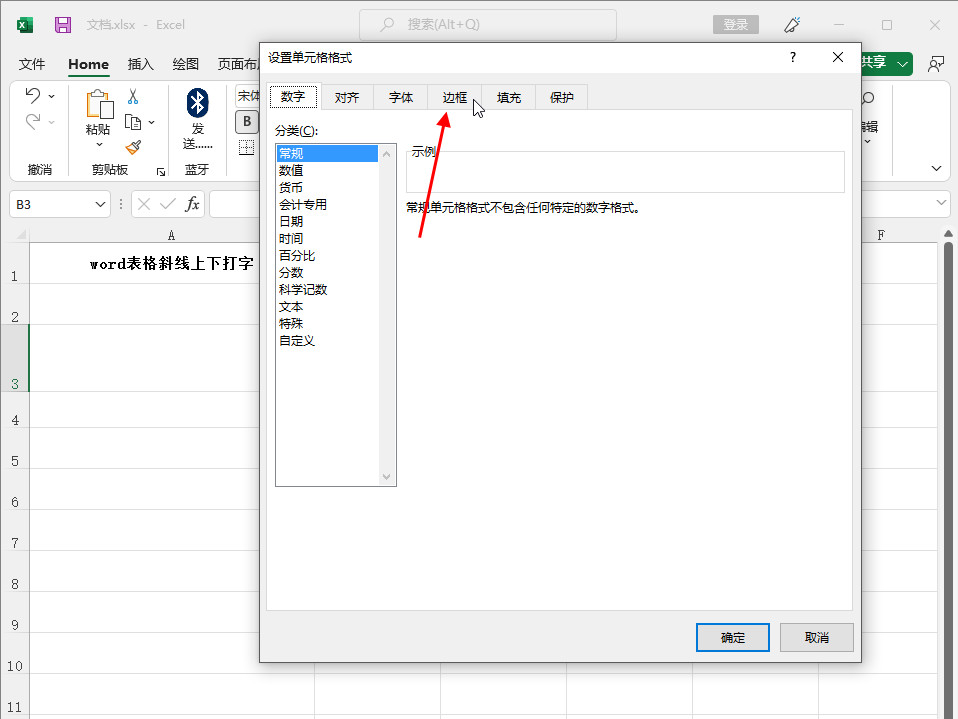The height and width of the screenshot is (719, 958).
Task: Select 货币 in the category list
Action: (x=327, y=188)
